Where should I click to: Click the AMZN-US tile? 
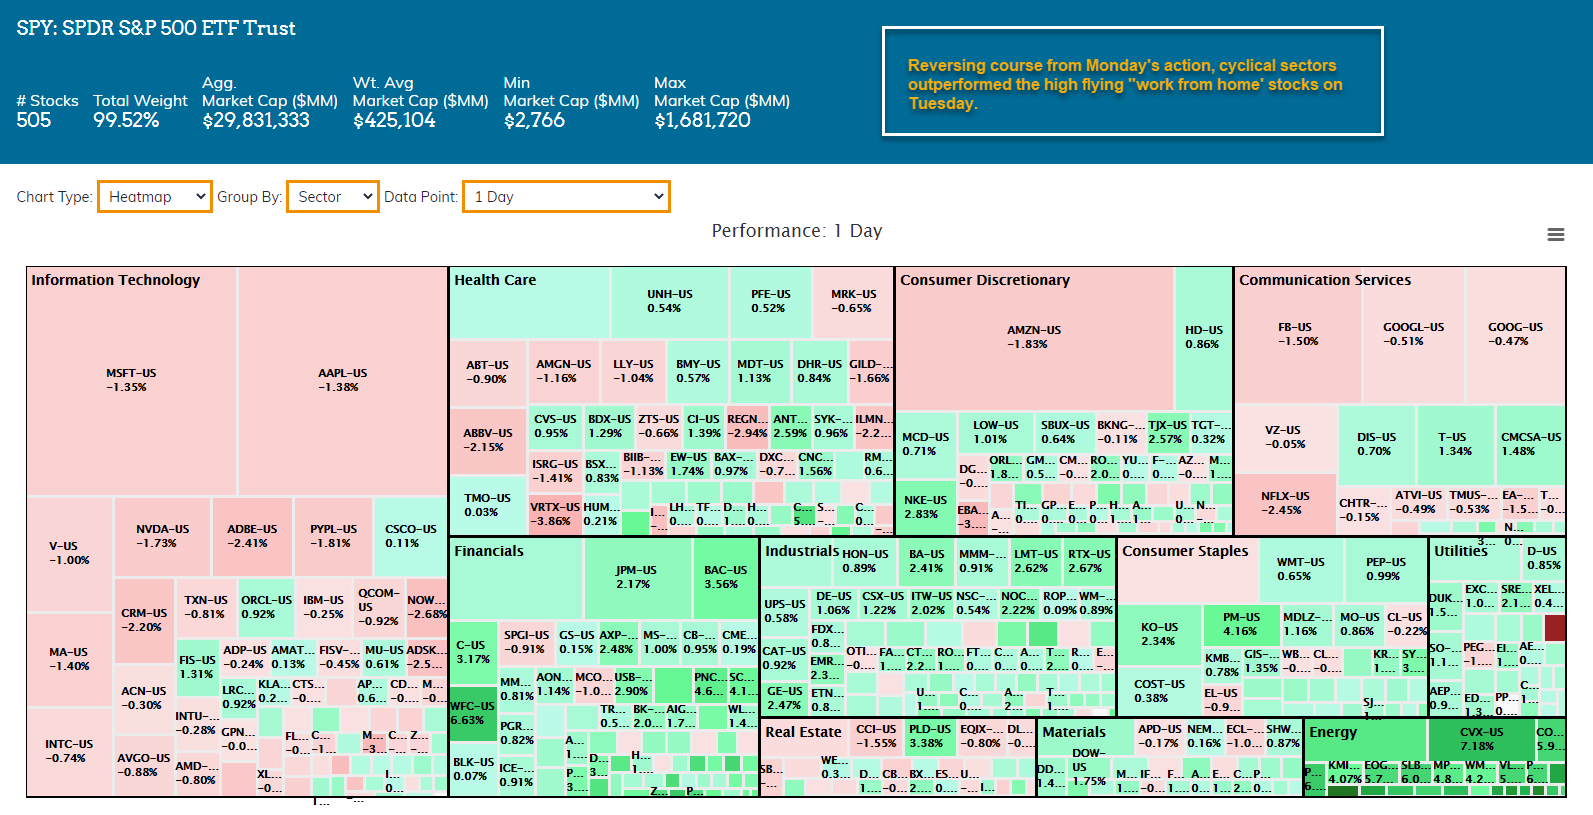pyautogui.click(x=1034, y=338)
